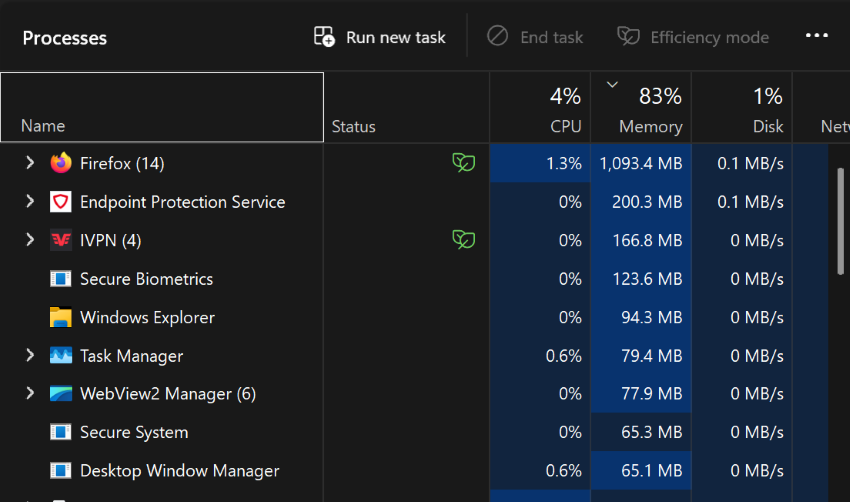Screen dimensions: 850x502
Task: Sort processes by CPU column
Action: 540,107
